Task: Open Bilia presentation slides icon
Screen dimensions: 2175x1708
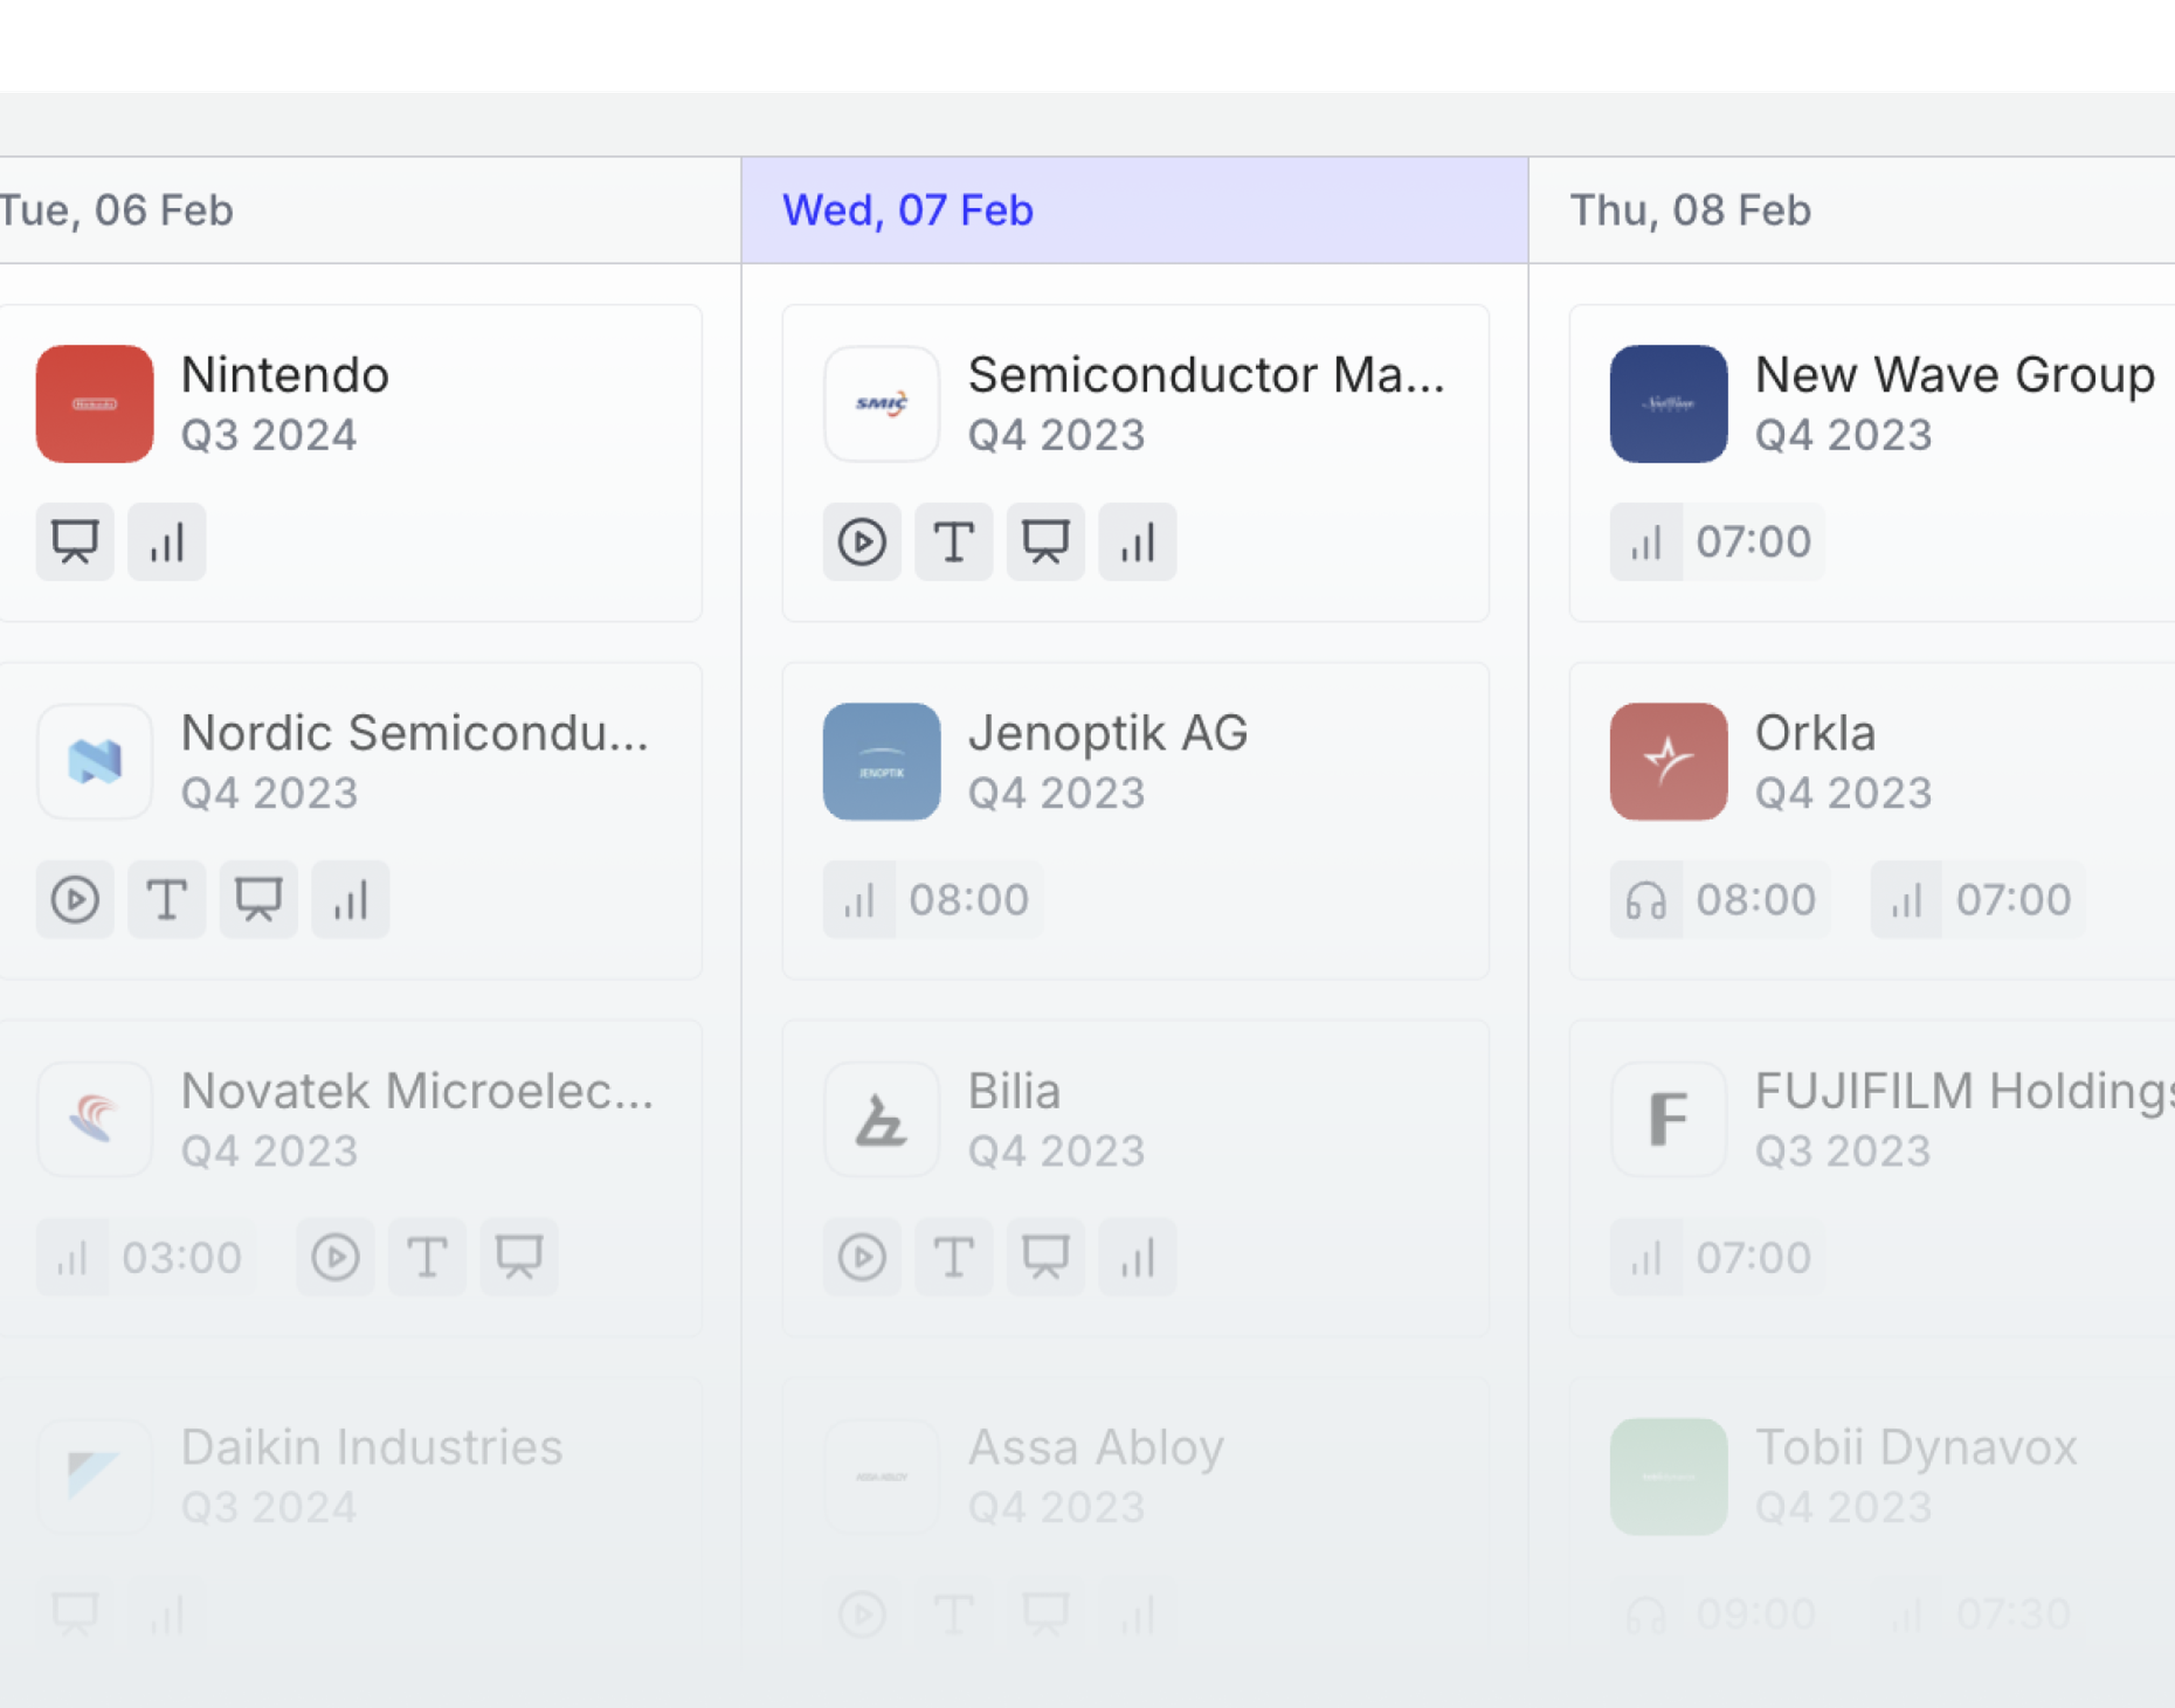Action: coord(1046,1258)
